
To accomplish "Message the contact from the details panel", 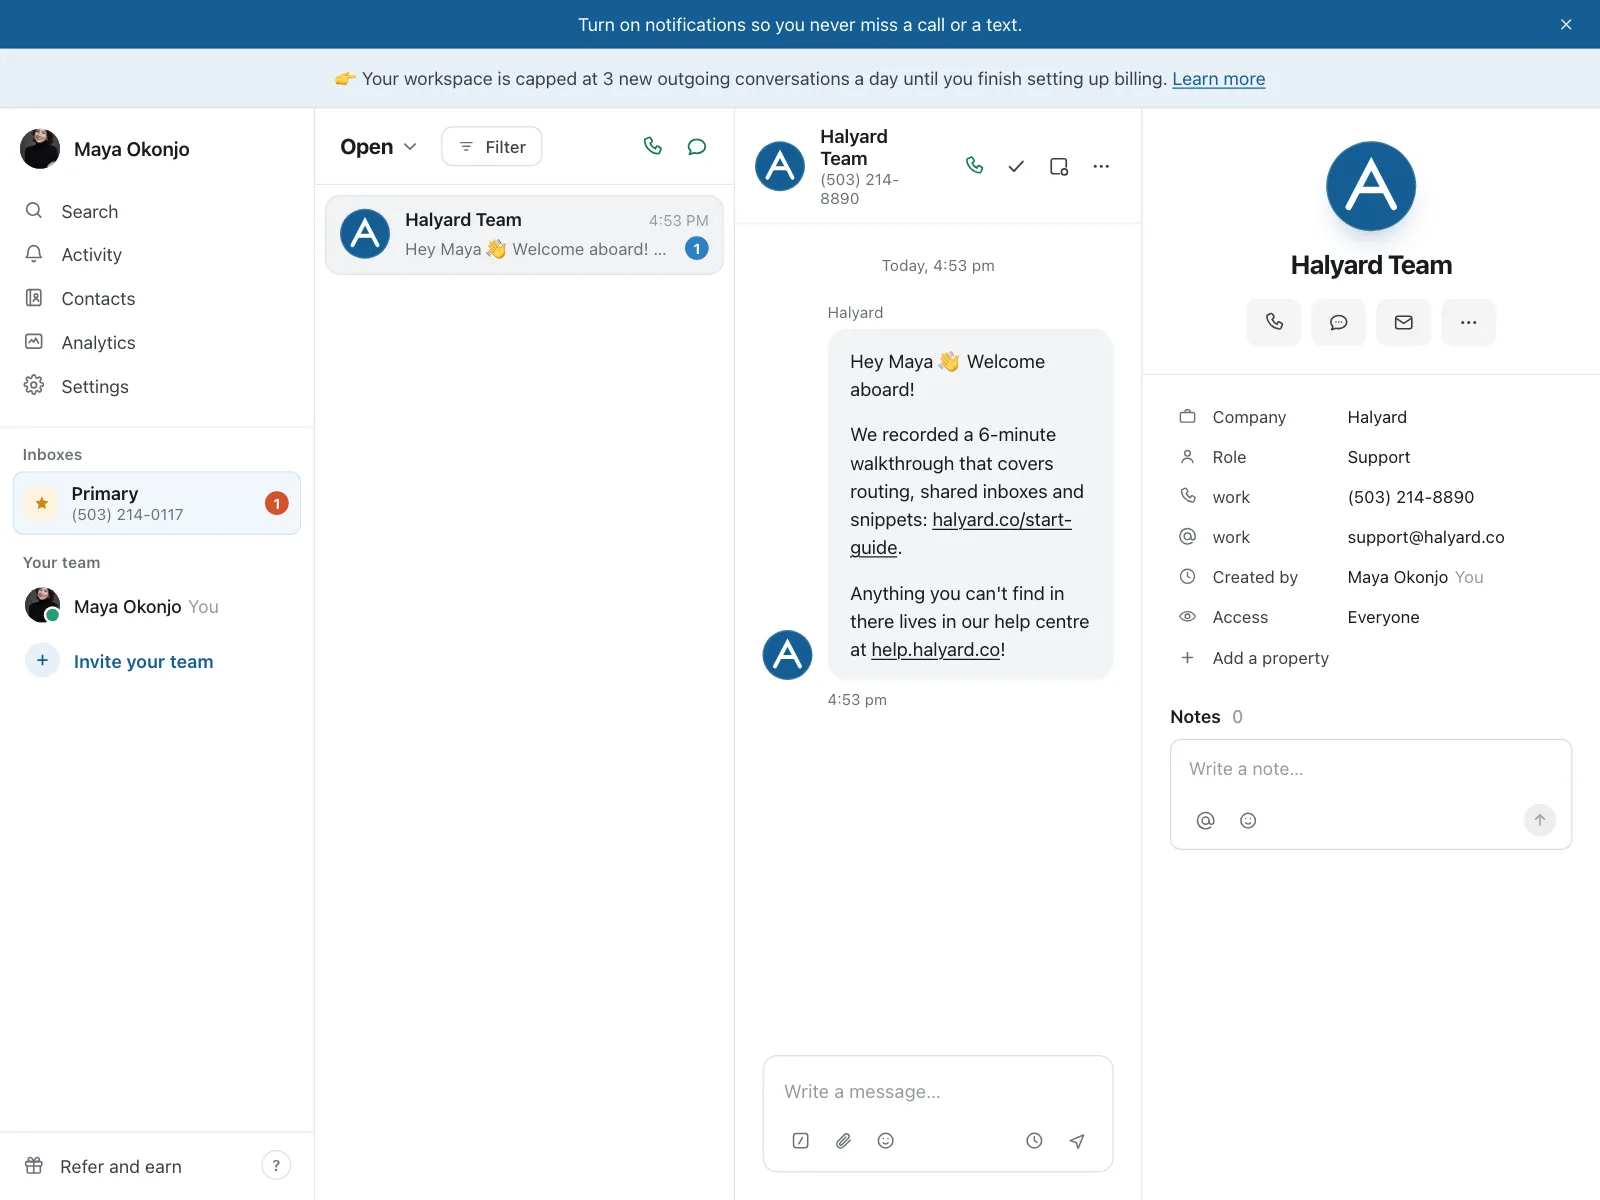I will (1339, 322).
